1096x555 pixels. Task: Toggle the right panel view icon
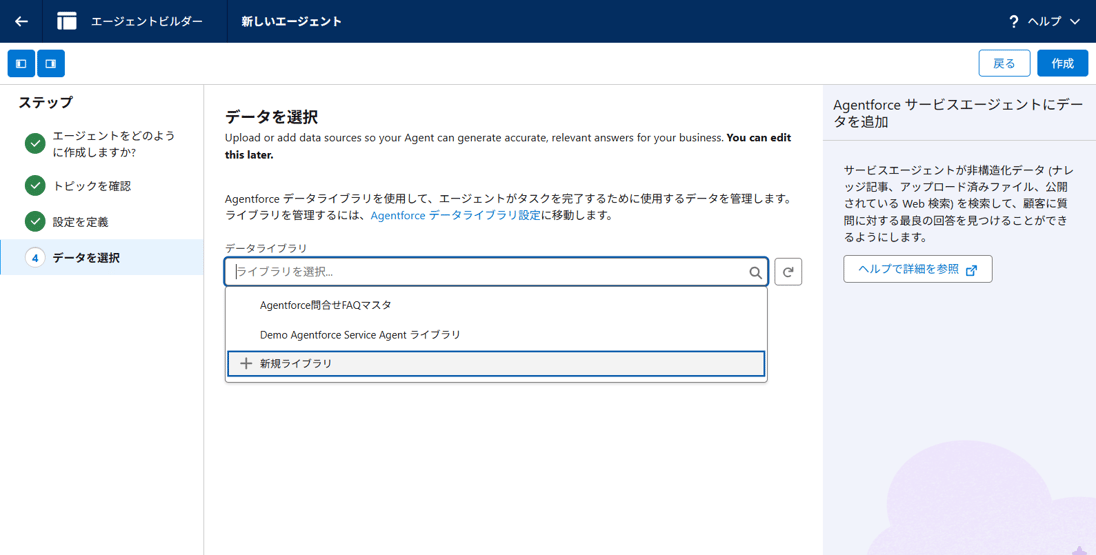[51, 64]
